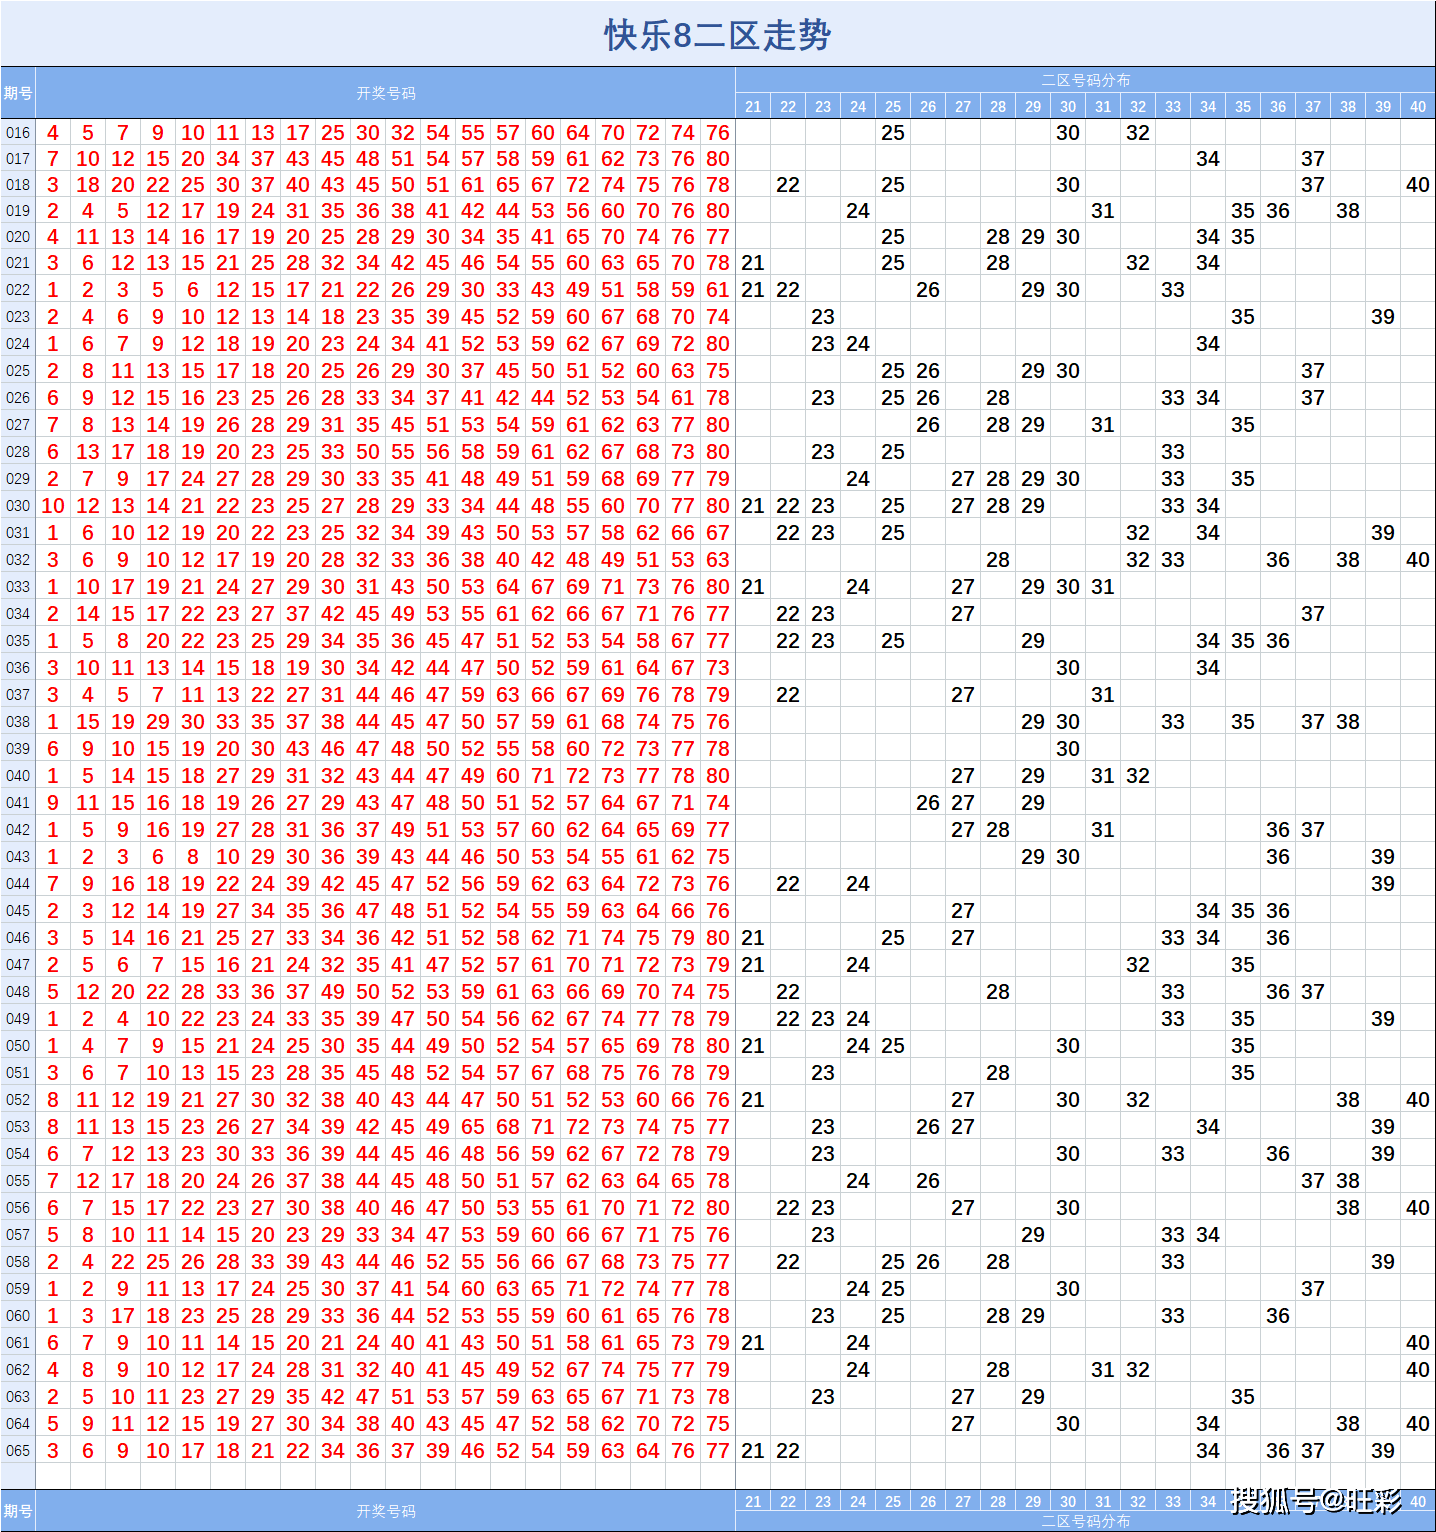Image resolution: width=1436 pixels, height=1532 pixels.
Task: Select the black 38 in row 019
Action: coord(1348,211)
